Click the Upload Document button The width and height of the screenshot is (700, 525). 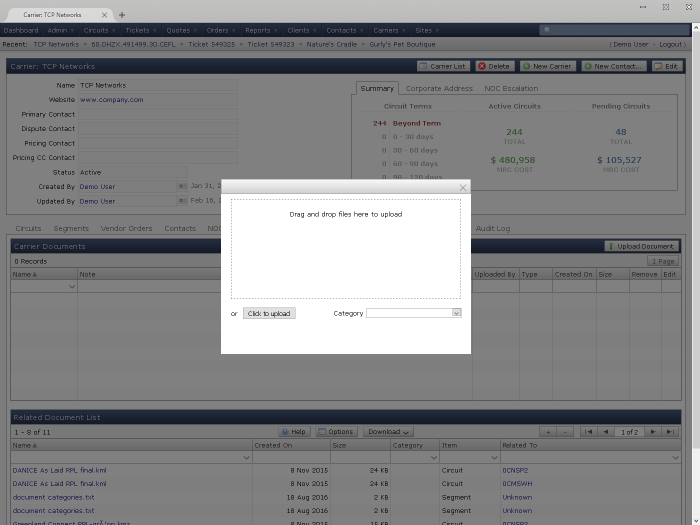(642, 246)
